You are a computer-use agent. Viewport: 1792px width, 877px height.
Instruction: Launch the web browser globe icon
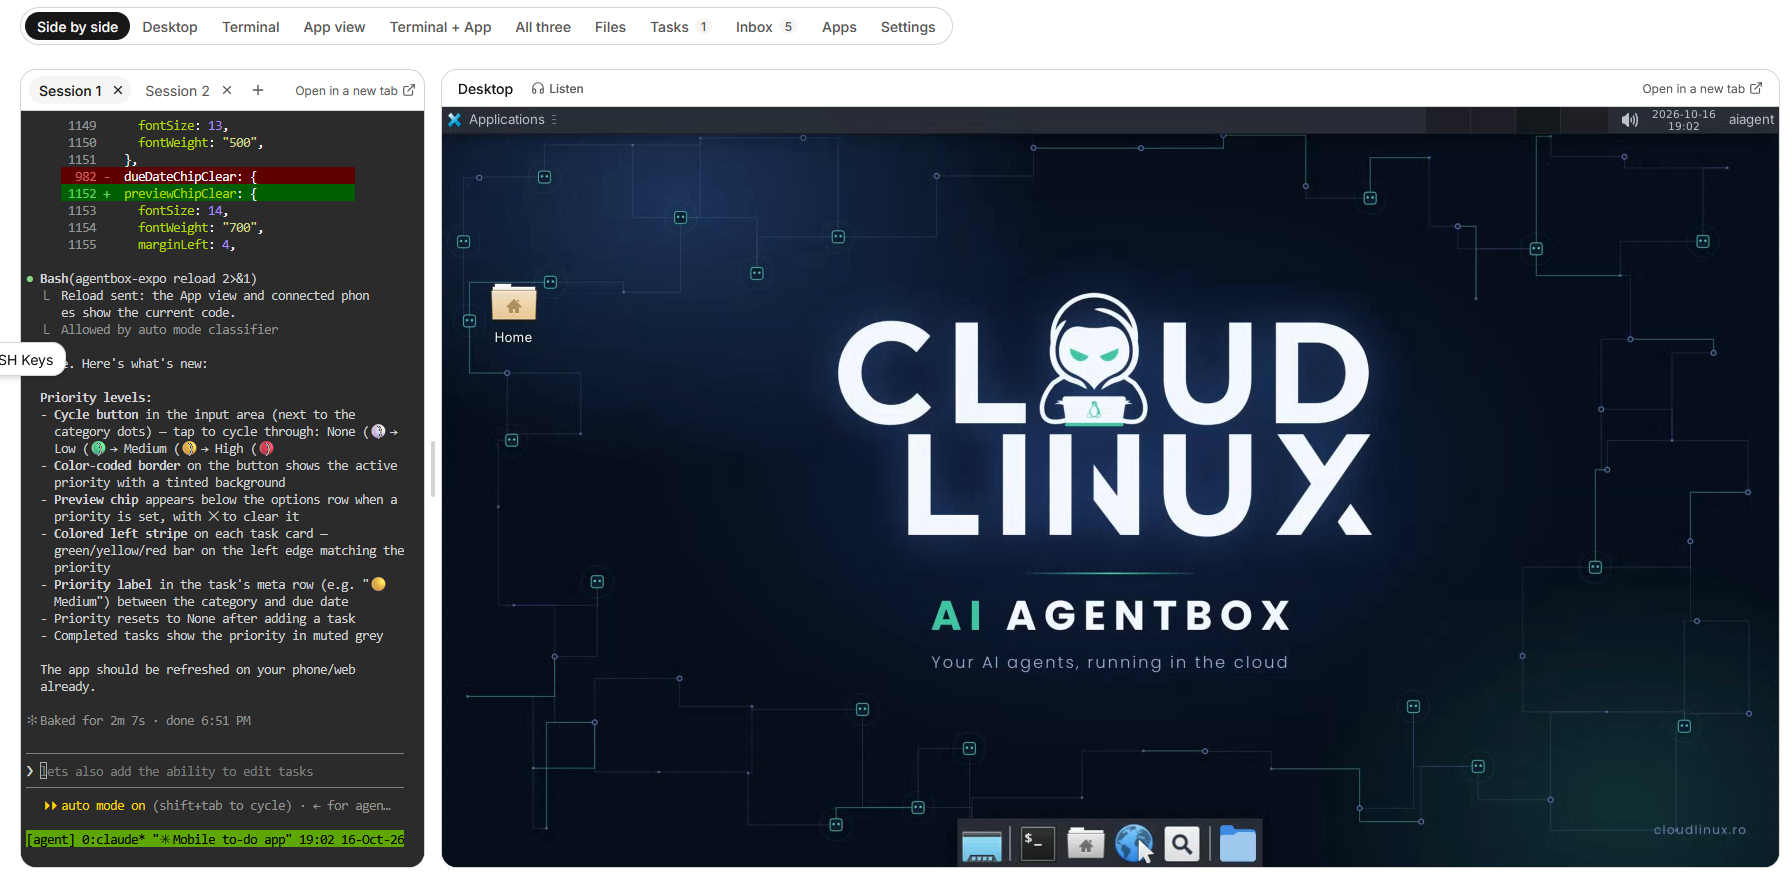click(x=1134, y=845)
